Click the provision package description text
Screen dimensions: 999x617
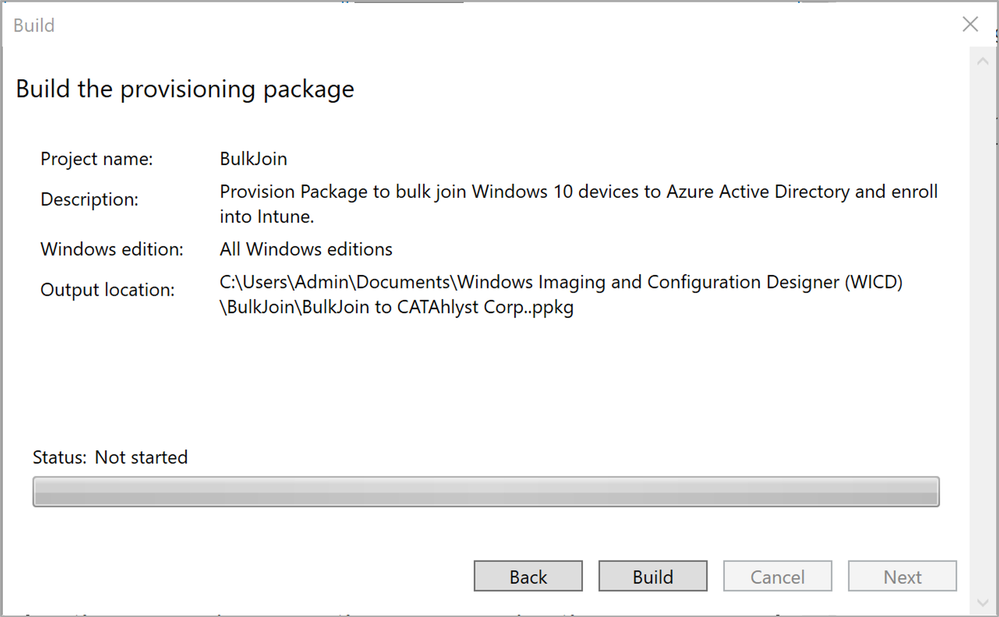pyautogui.click(x=578, y=201)
